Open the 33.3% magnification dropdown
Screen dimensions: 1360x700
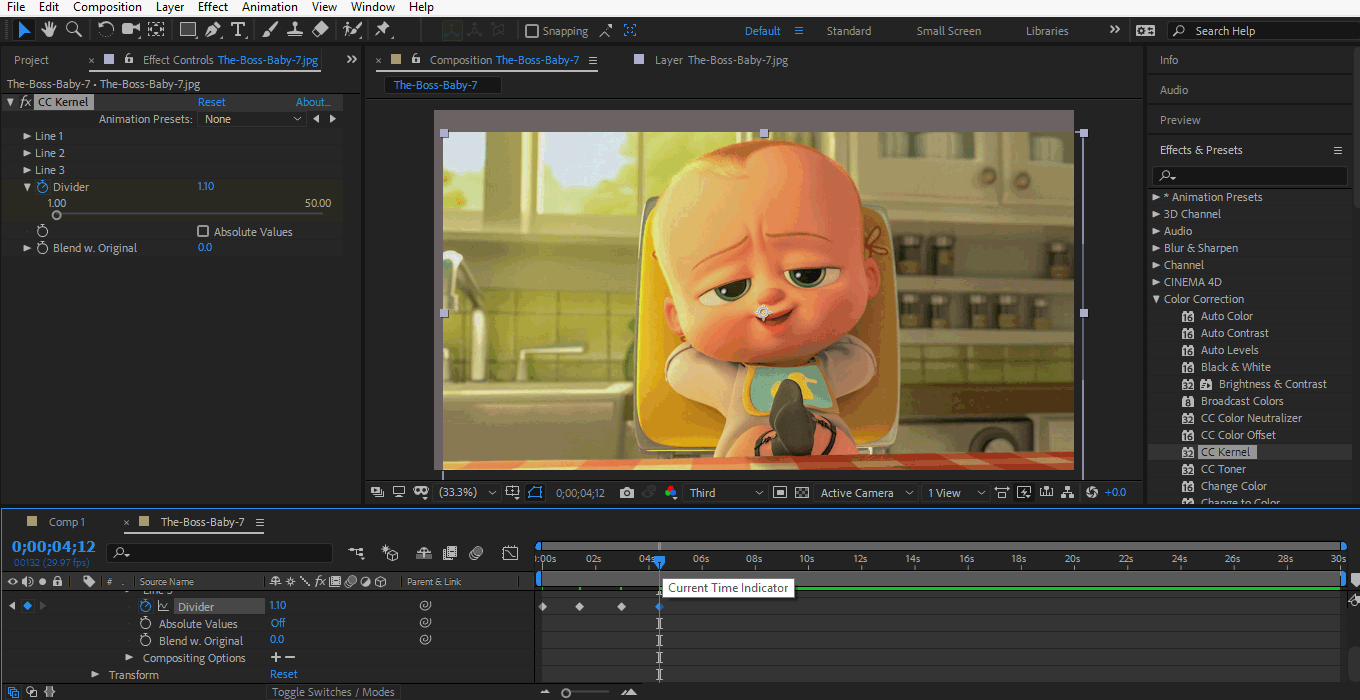point(466,492)
